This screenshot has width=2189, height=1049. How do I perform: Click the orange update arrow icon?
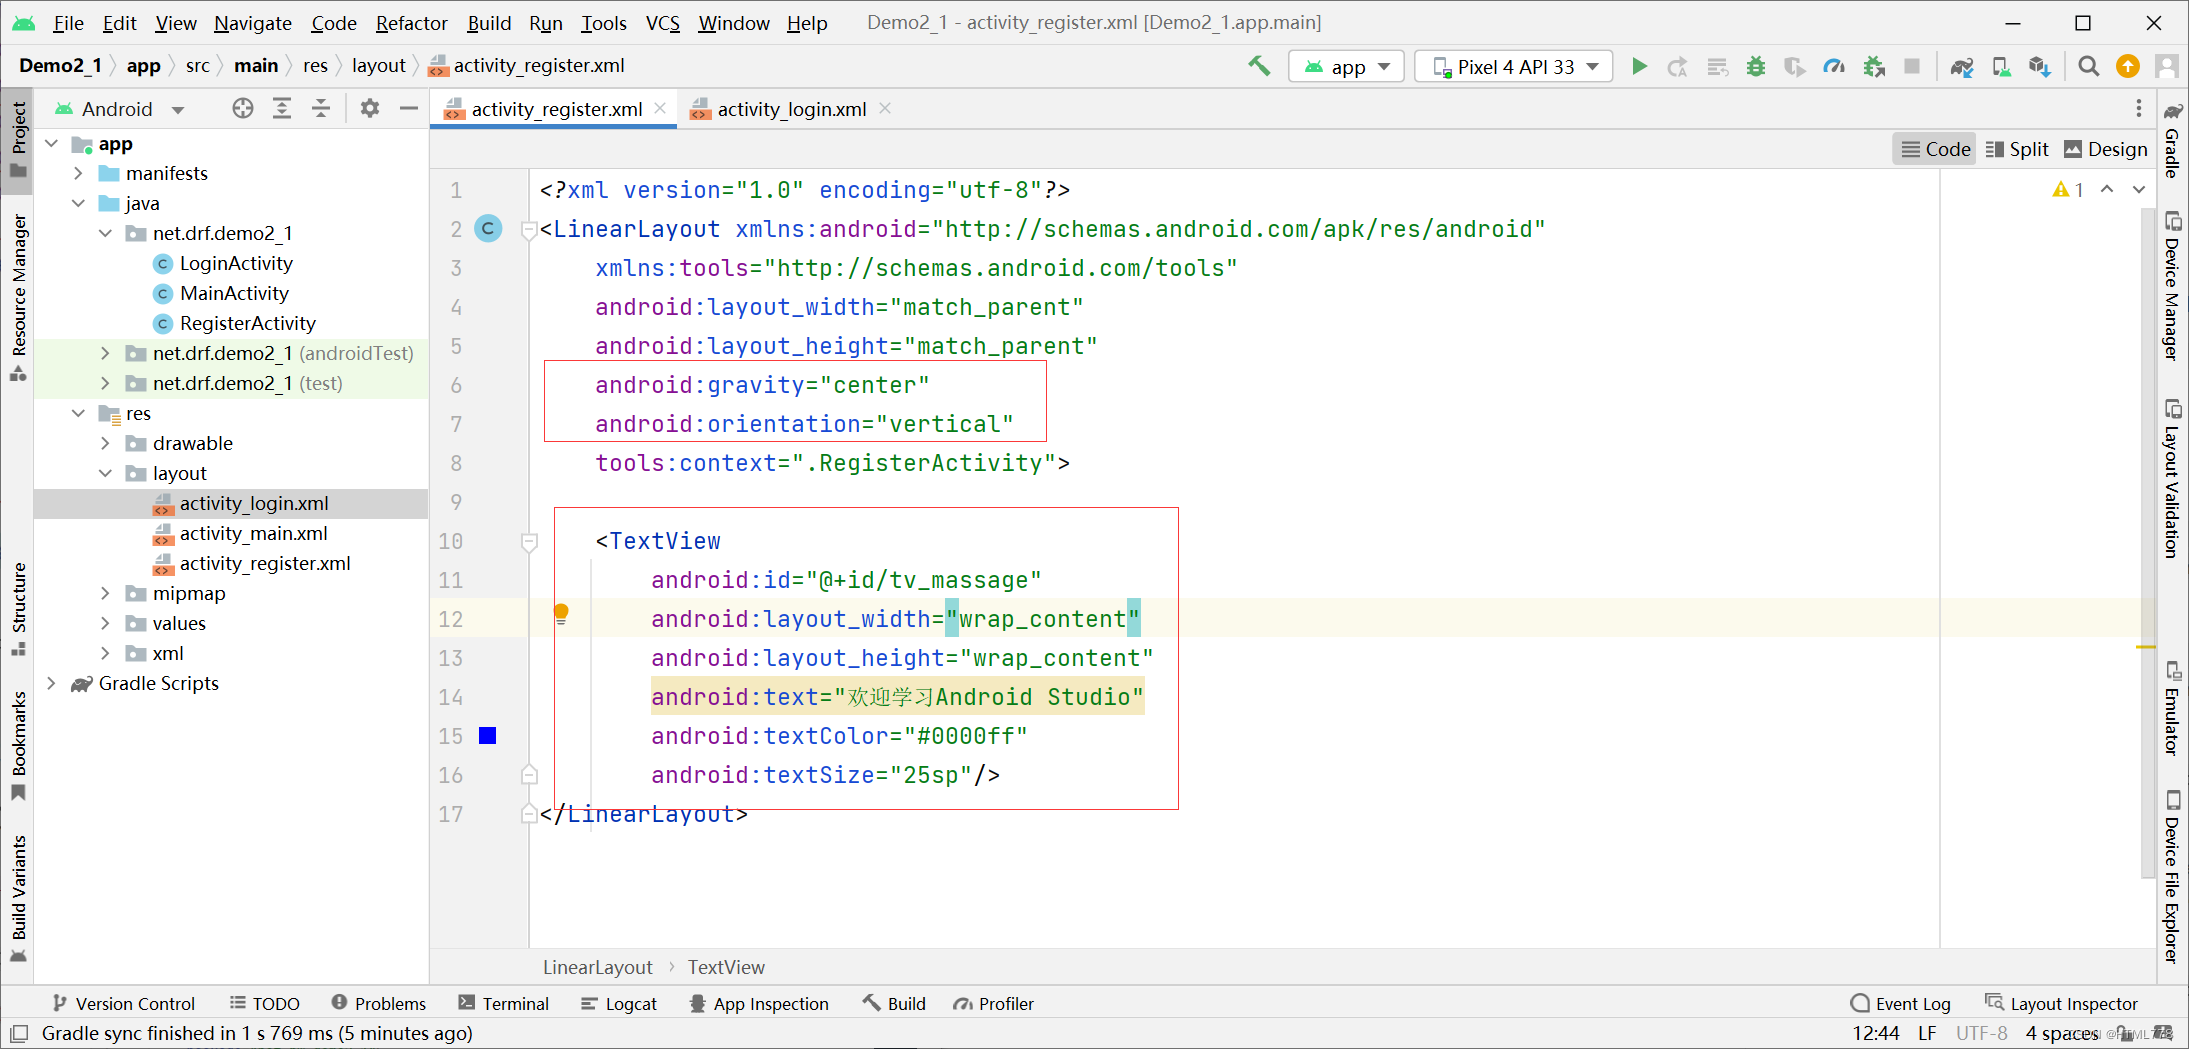pyautogui.click(x=2128, y=66)
